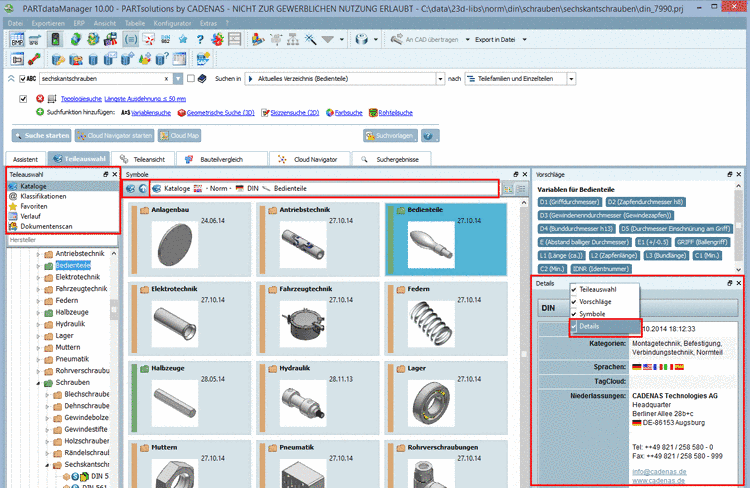This screenshot has height=488, width=750.
Task: Open the search text history dropdown
Action: [x=178, y=78]
